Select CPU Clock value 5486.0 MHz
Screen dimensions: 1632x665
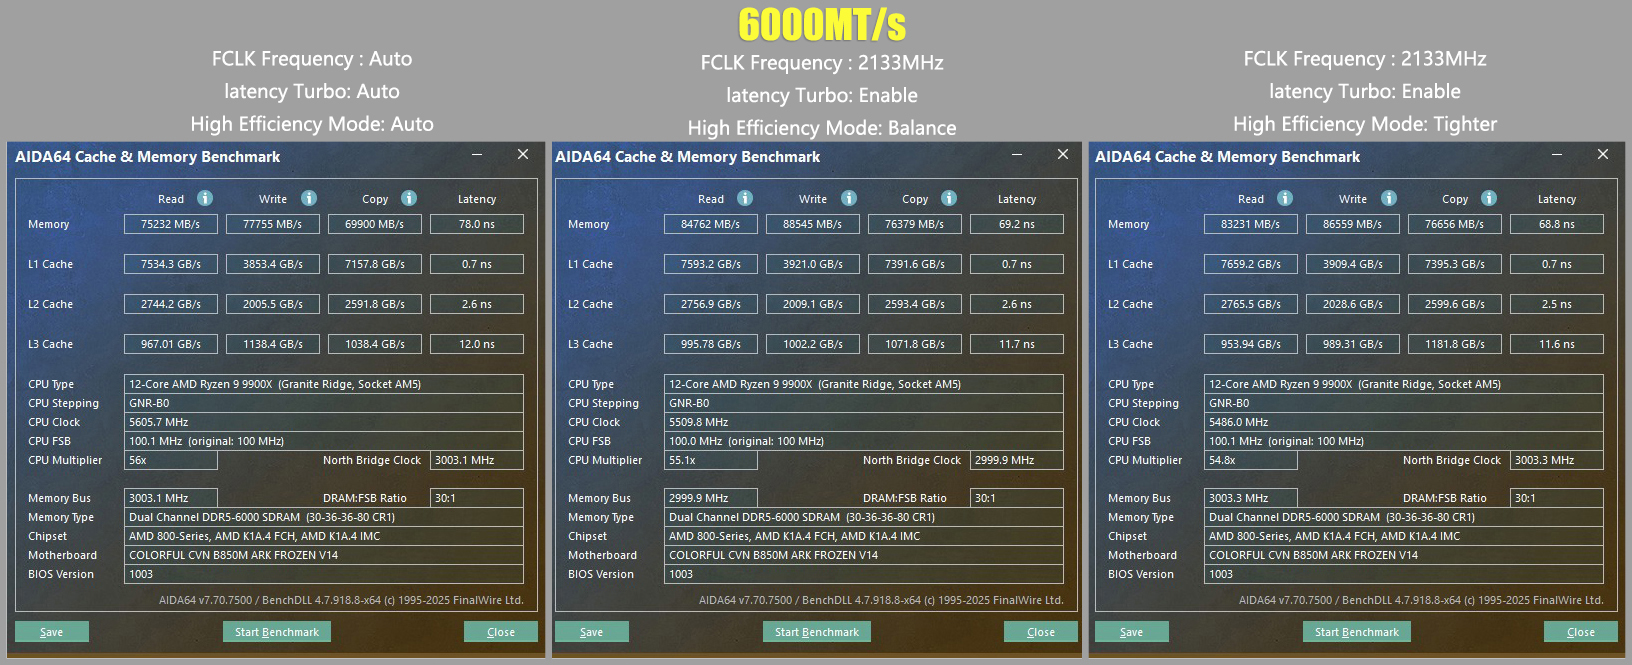pyautogui.click(x=1404, y=422)
